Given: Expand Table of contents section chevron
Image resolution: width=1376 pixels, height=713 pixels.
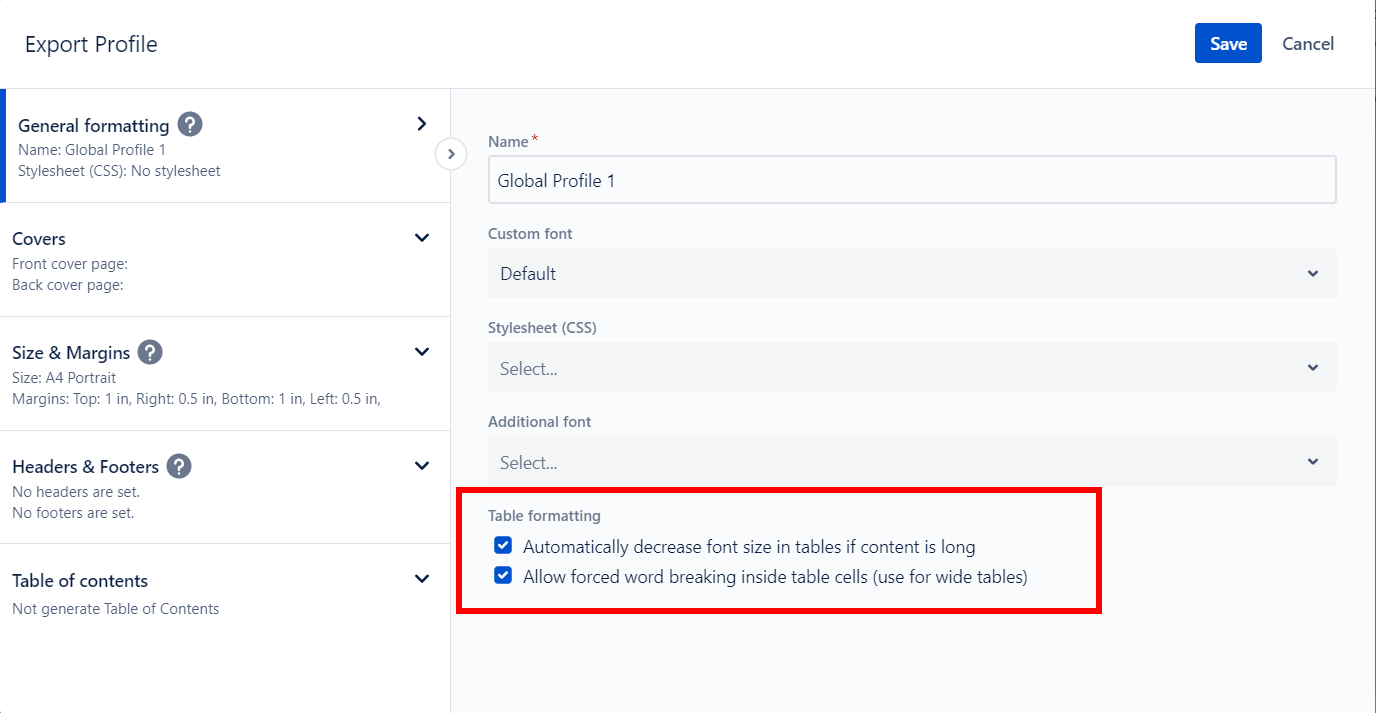Looking at the screenshot, I should point(422,579).
